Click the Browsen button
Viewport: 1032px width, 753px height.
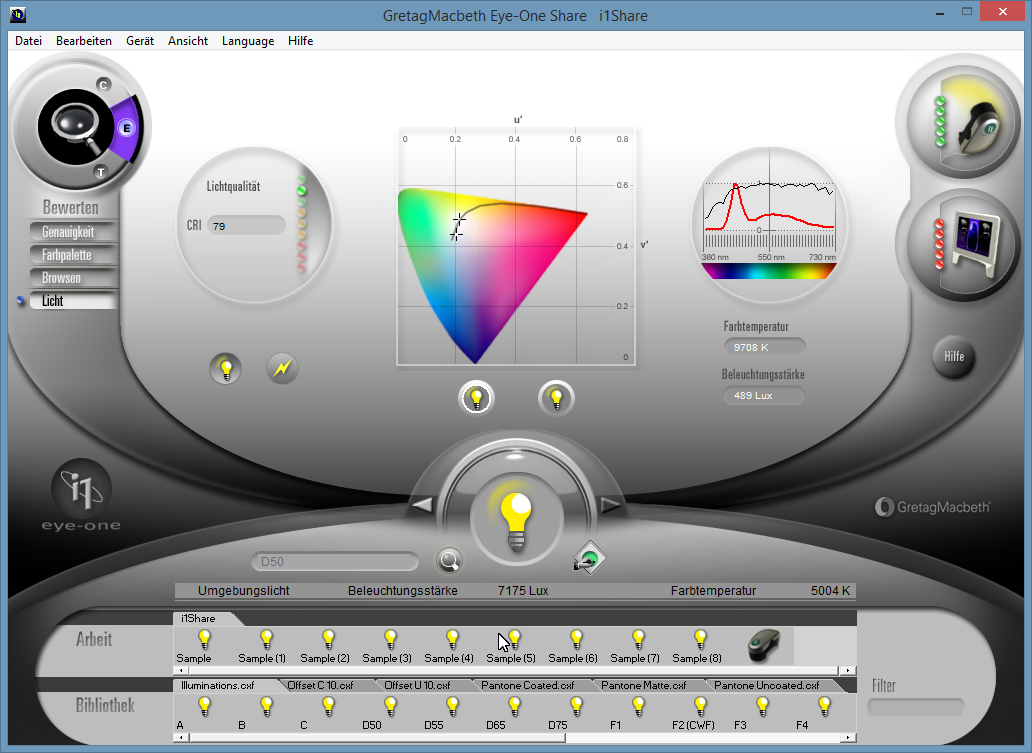(x=74, y=278)
